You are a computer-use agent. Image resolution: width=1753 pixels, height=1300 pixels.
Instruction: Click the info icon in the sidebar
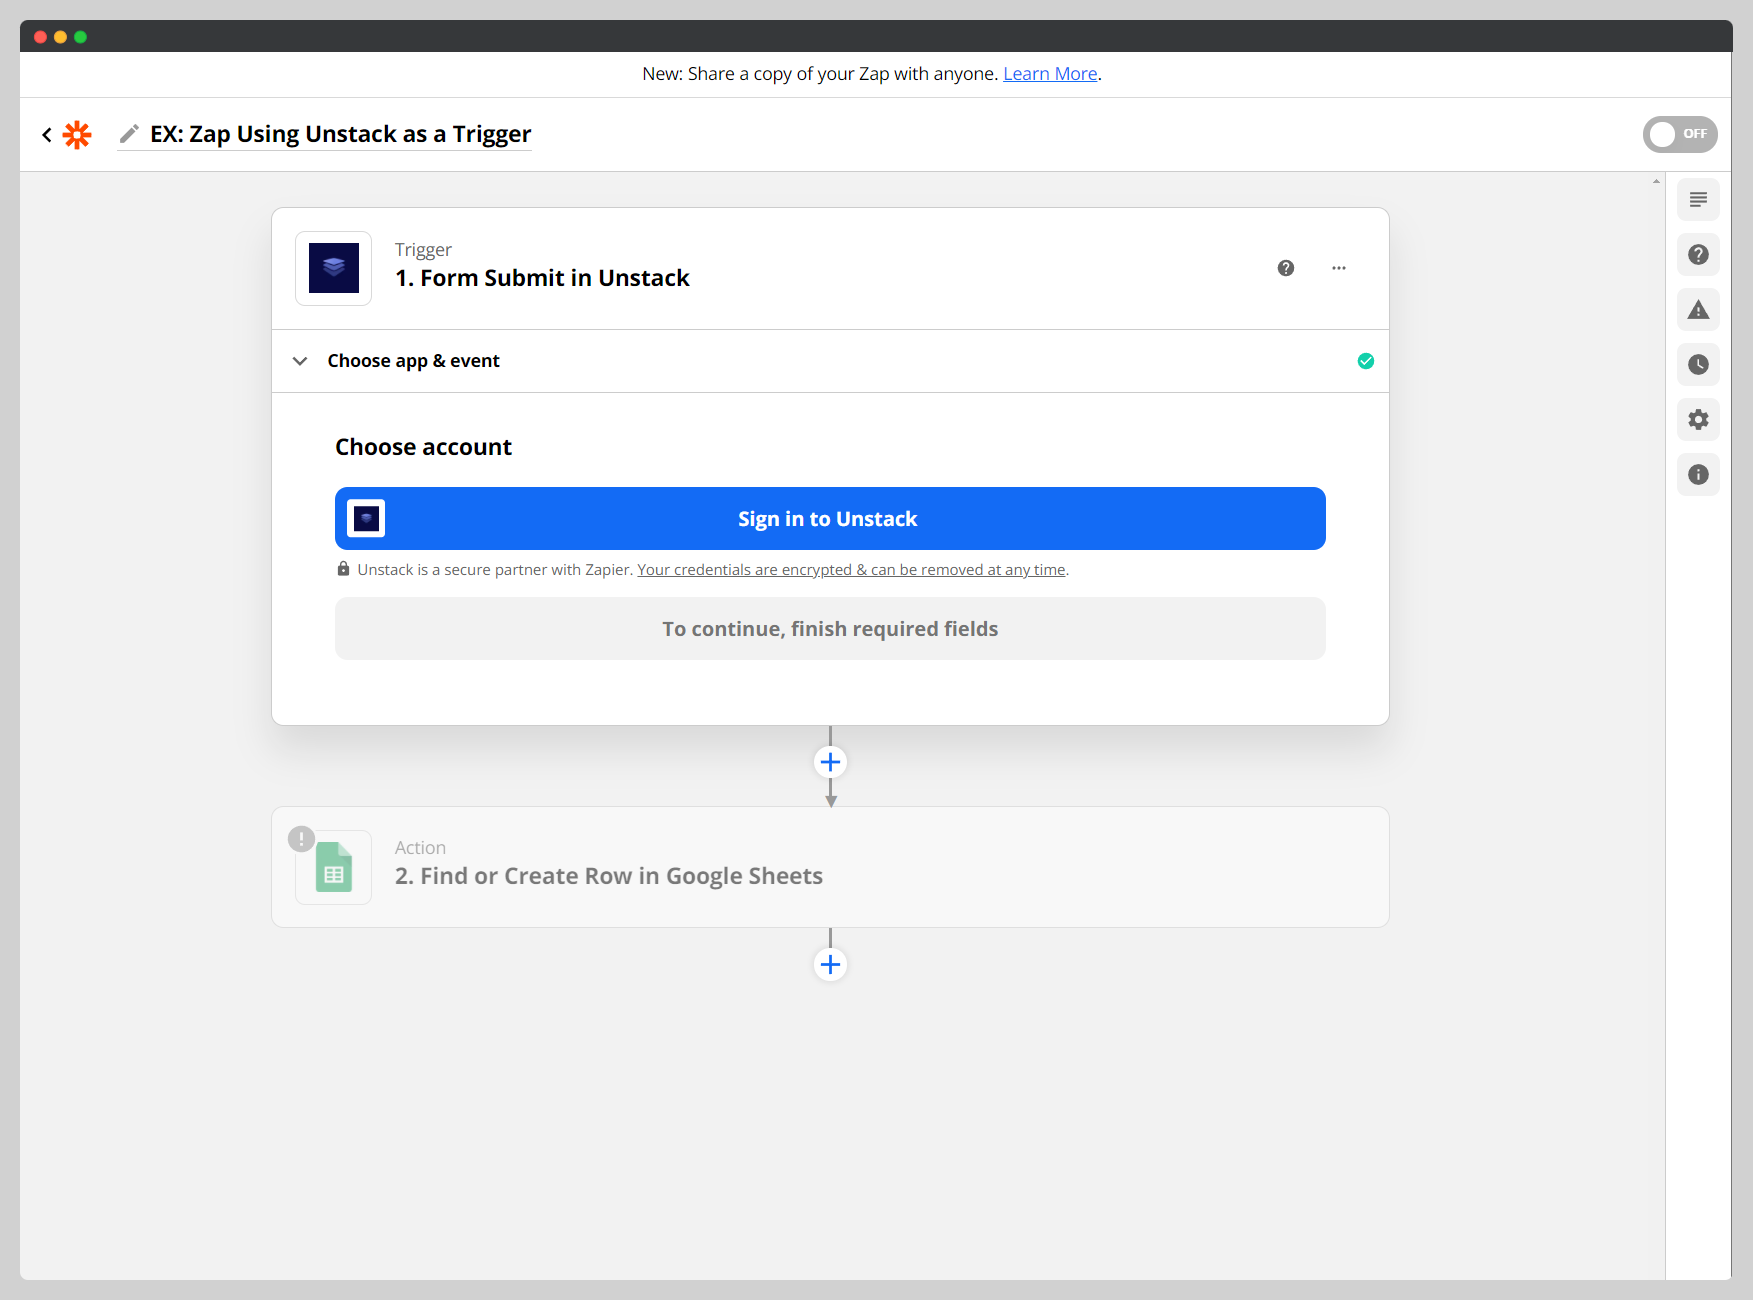1697,474
